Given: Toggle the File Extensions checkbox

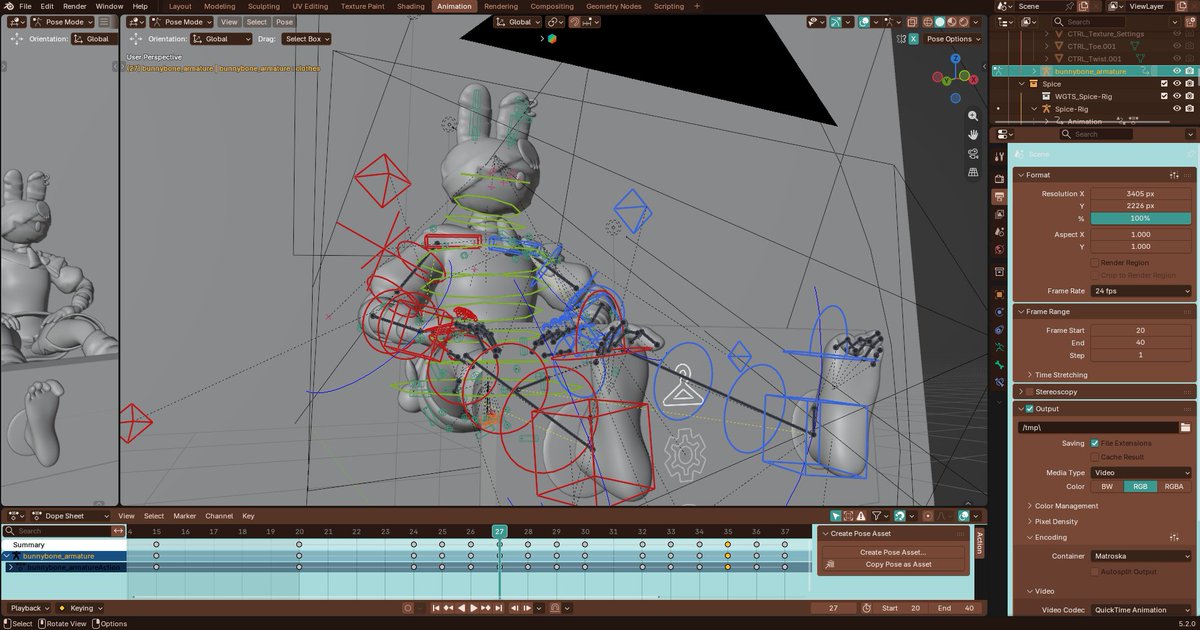Looking at the screenshot, I should (1094, 443).
